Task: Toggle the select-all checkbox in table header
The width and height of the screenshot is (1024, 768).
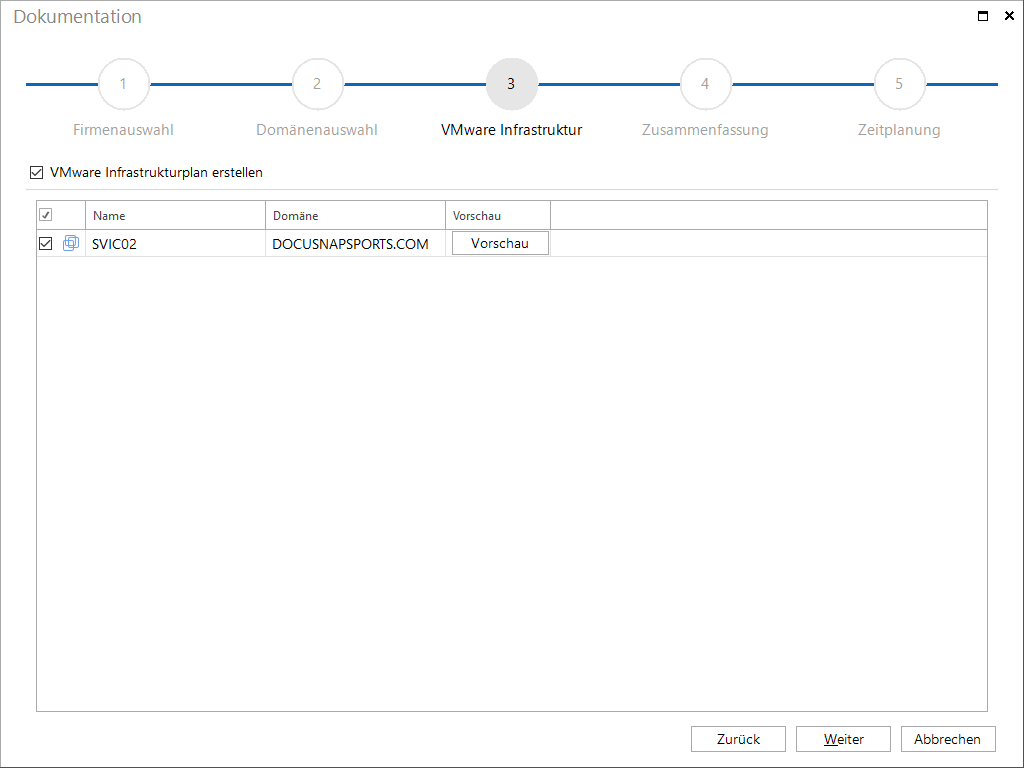Action: coord(46,215)
